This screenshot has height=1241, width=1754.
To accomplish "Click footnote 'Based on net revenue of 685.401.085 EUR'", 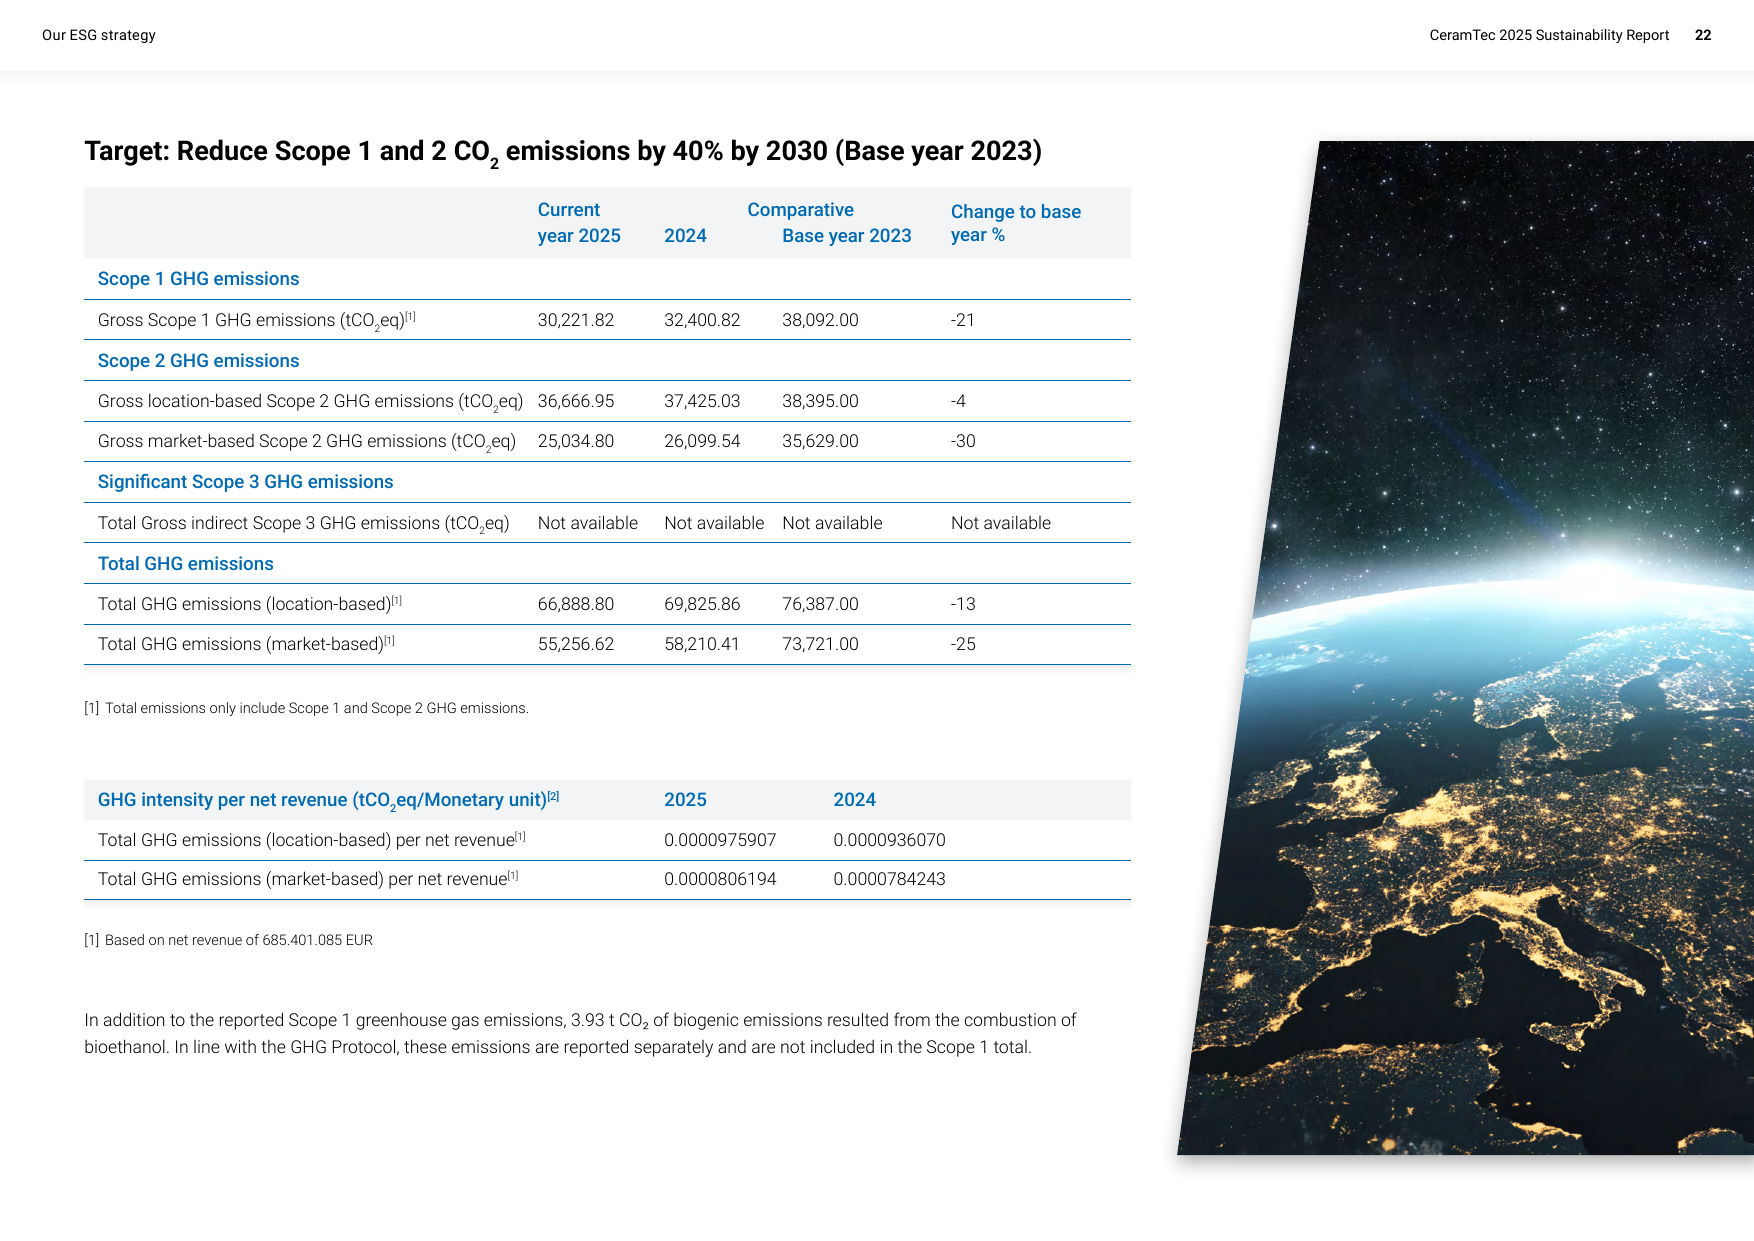I will [228, 940].
